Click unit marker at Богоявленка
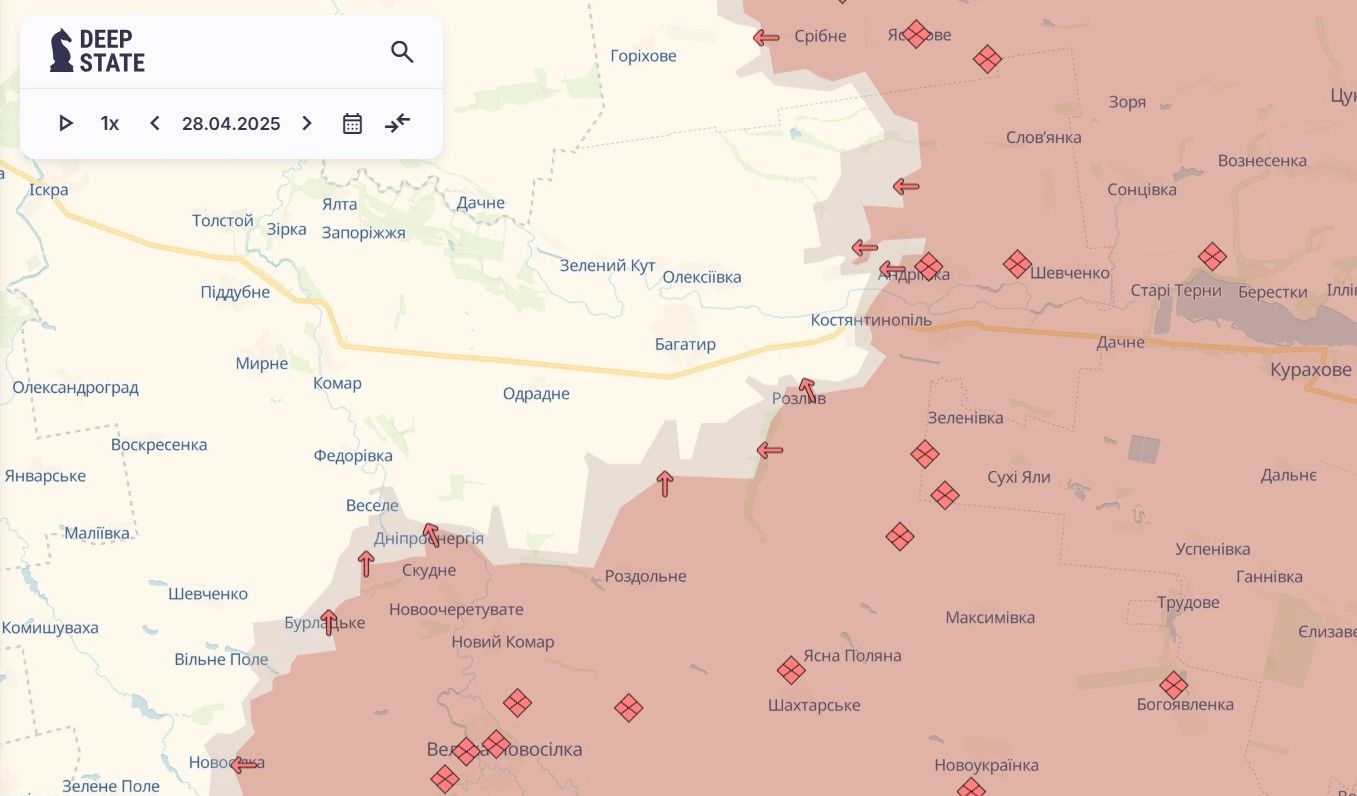This screenshot has height=796, width=1357. (x=1173, y=685)
